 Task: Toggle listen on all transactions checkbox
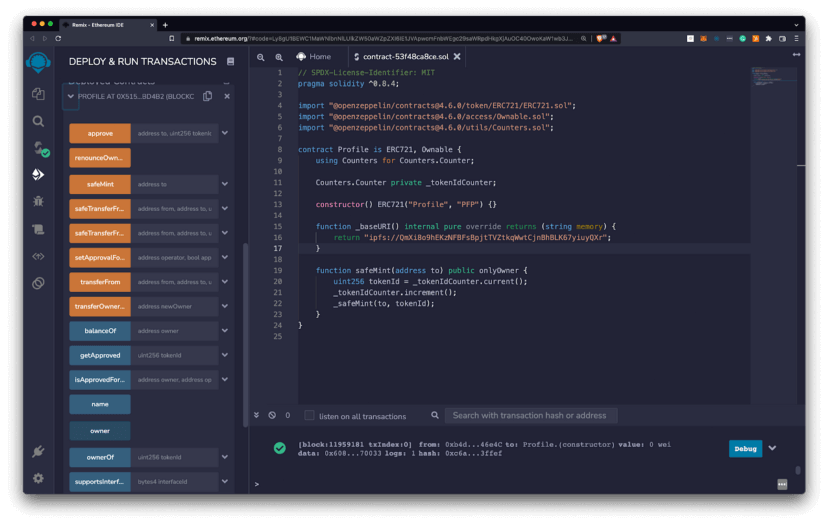coord(309,415)
